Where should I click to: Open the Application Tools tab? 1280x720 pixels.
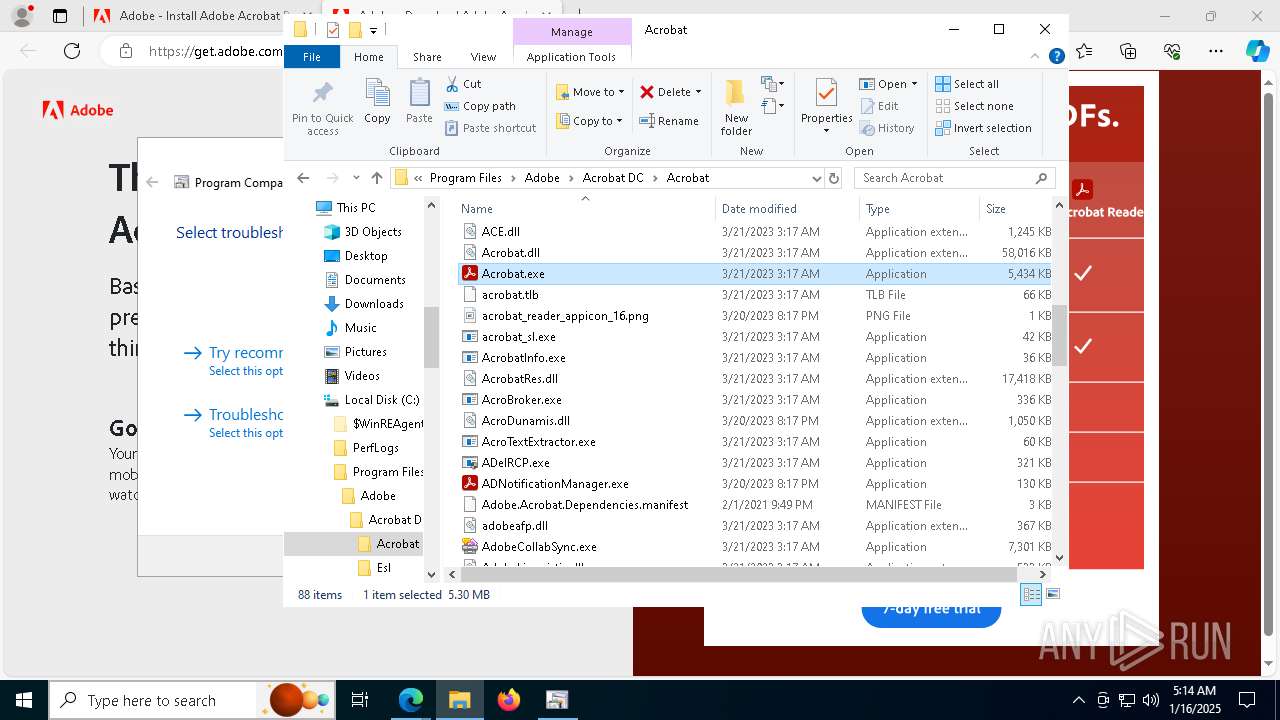pos(571,57)
